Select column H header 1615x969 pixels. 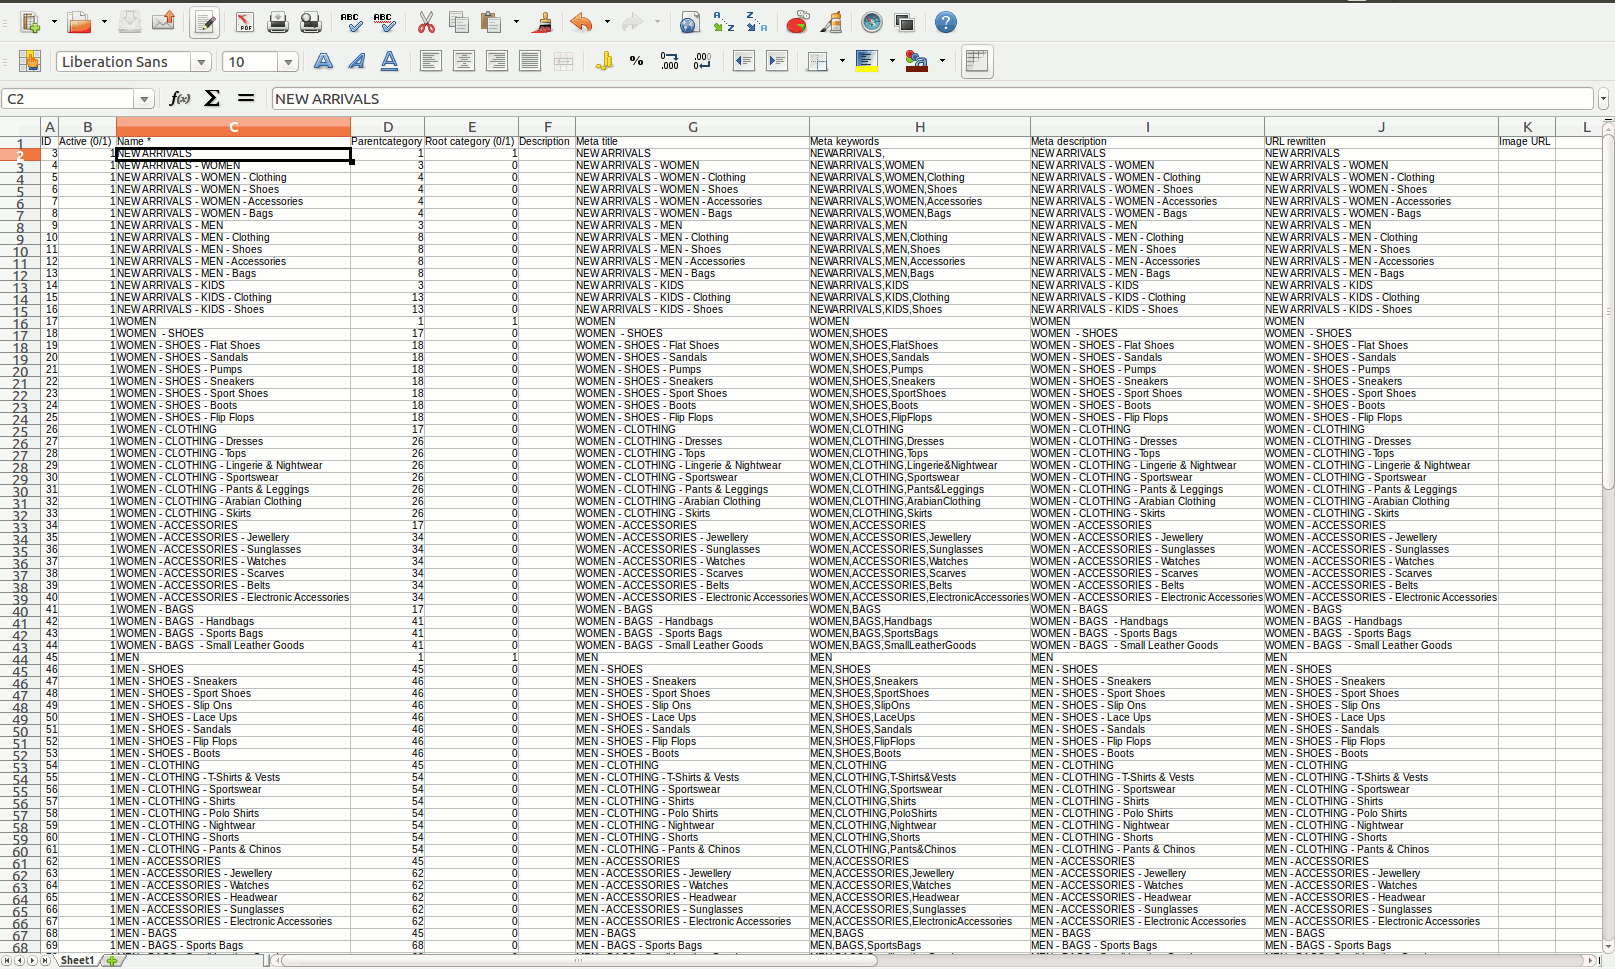tap(920, 127)
